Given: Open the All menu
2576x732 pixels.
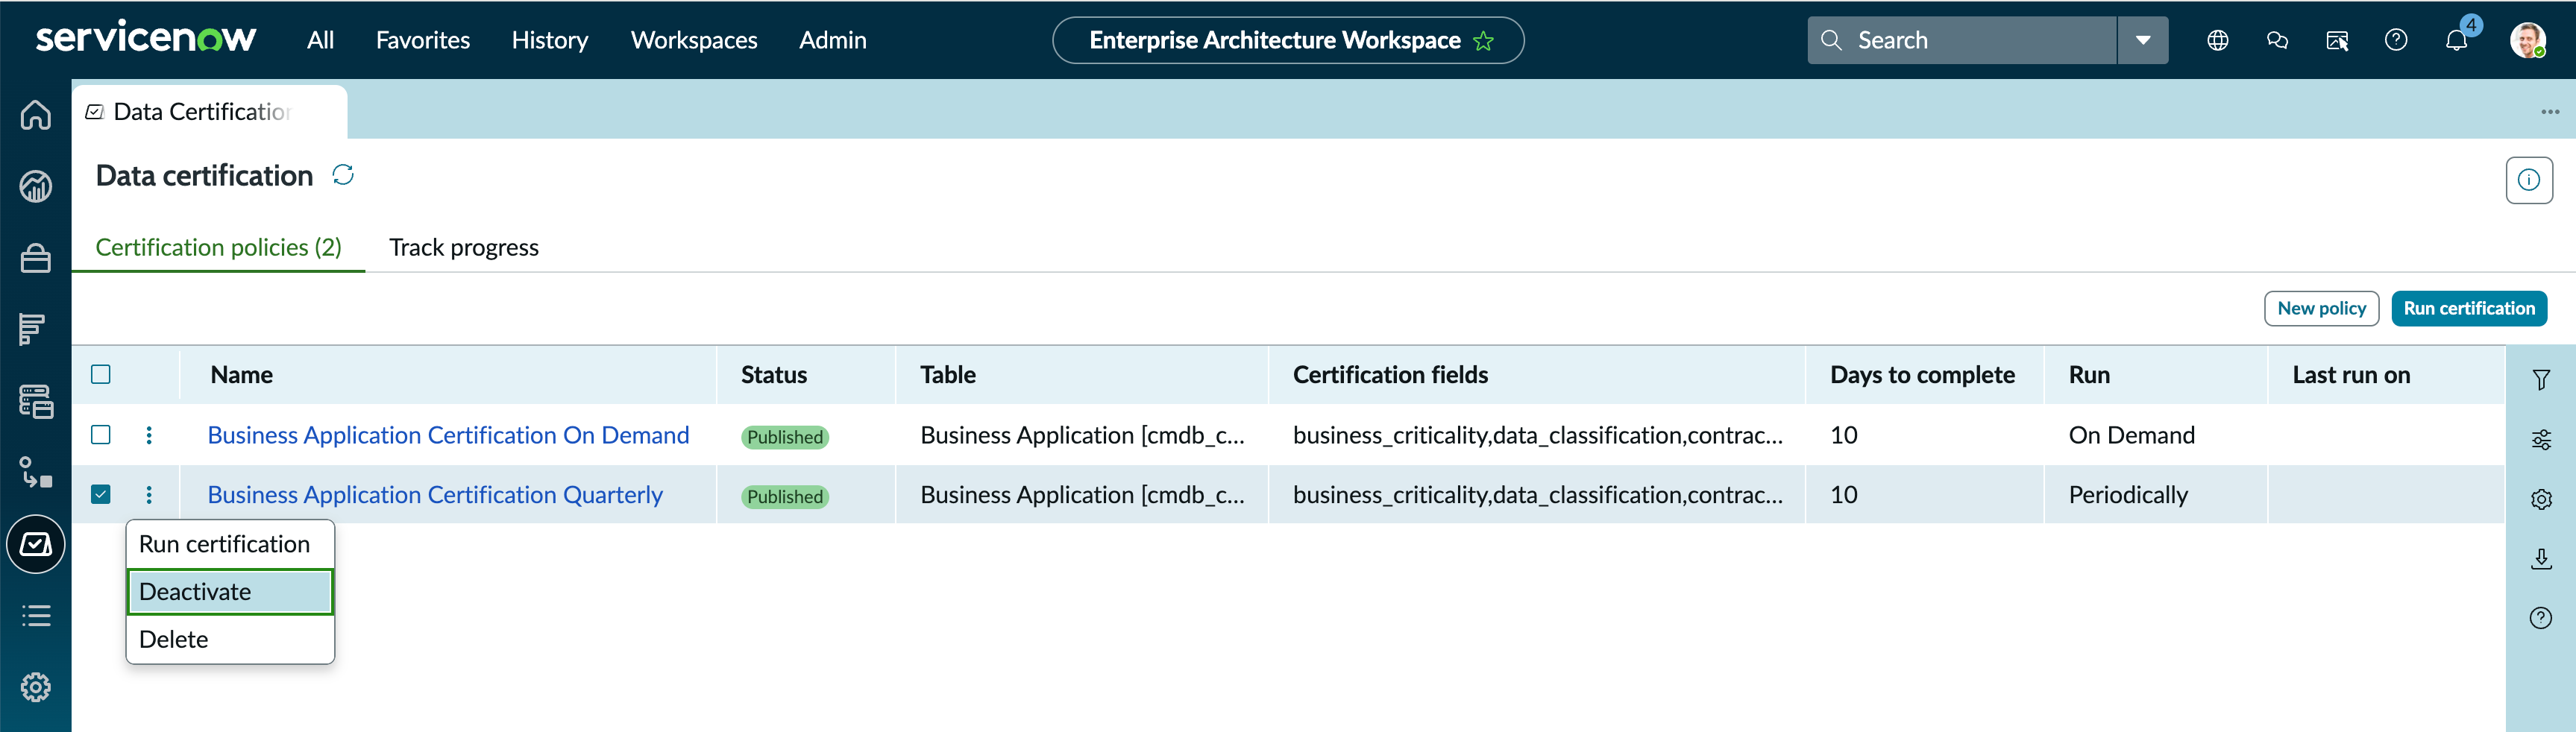Looking at the screenshot, I should click(x=320, y=40).
